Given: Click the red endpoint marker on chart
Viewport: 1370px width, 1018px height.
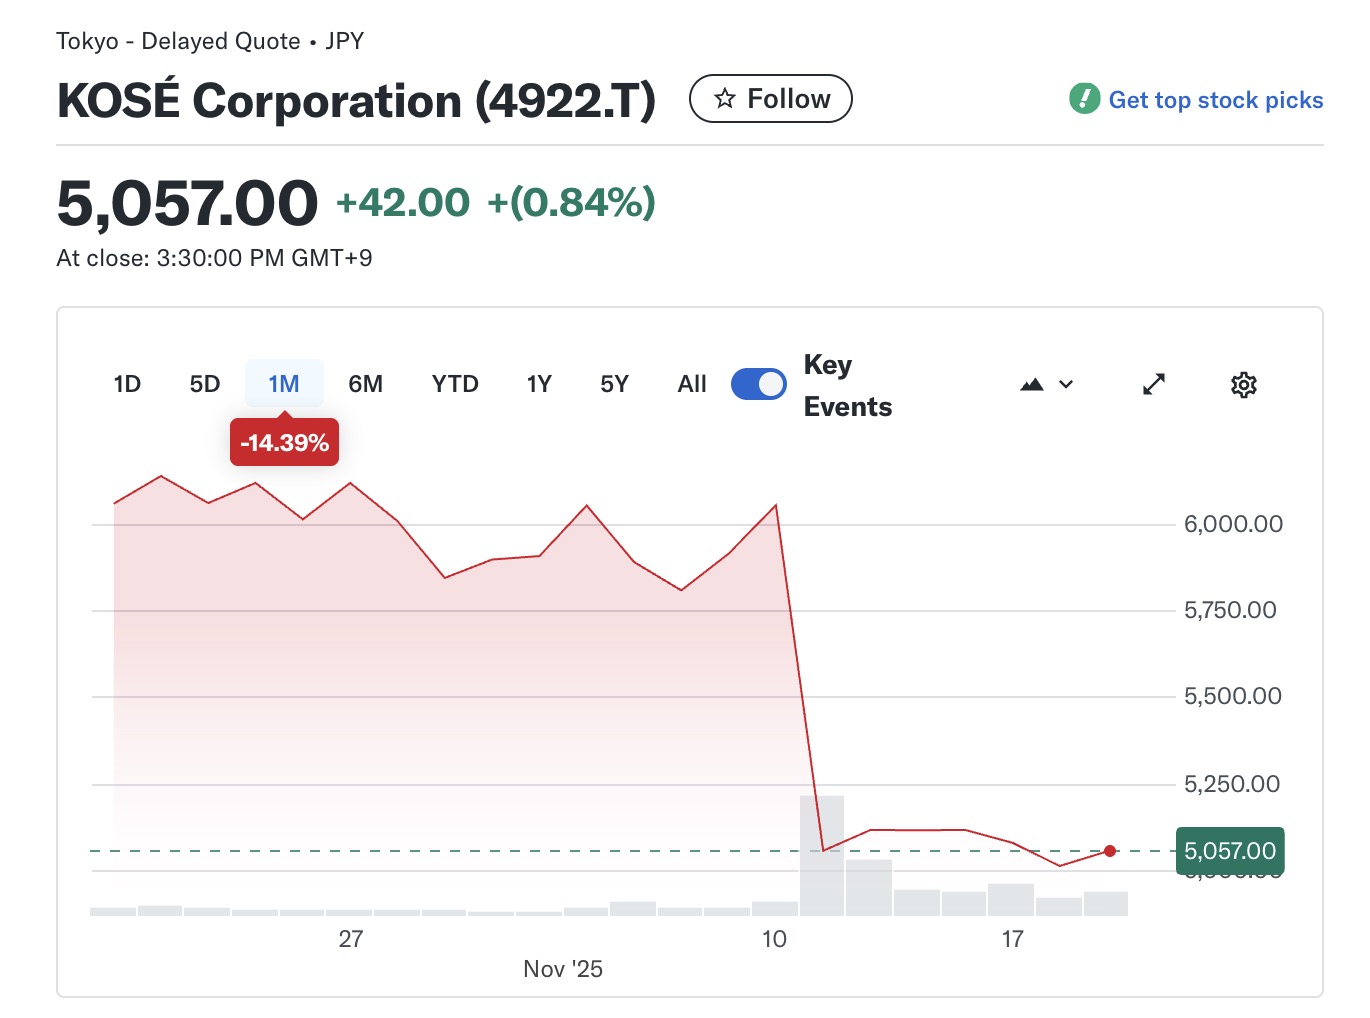Looking at the screenshot, I should tap(1110, 851).
